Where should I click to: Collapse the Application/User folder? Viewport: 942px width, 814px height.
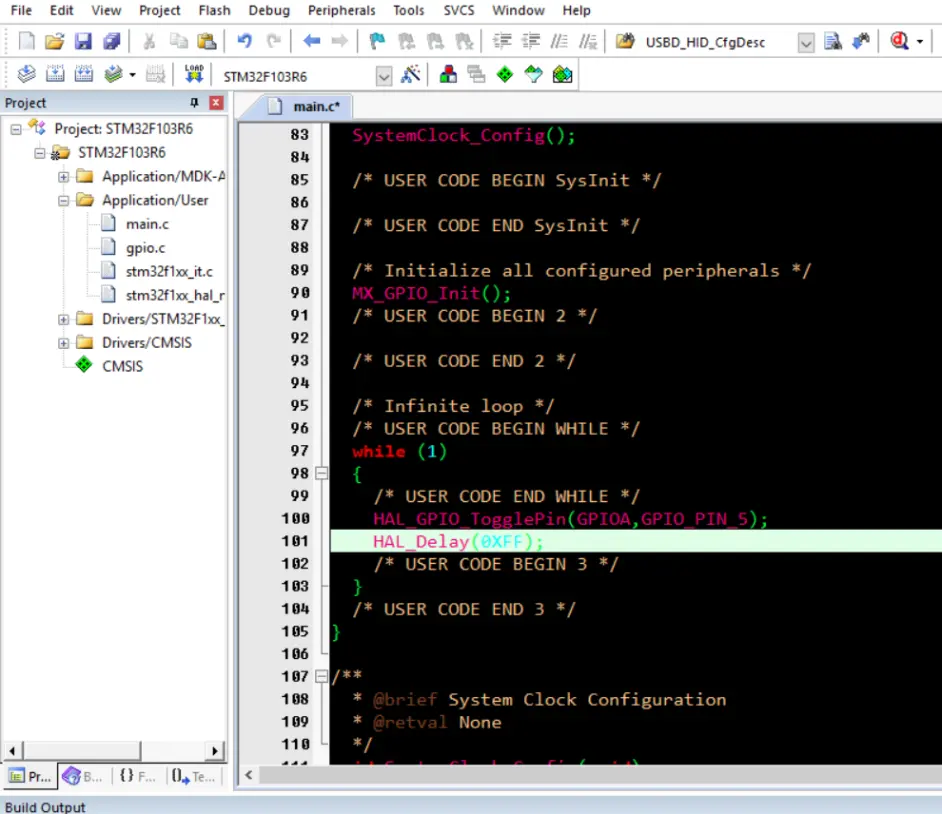tap(64, 201)
